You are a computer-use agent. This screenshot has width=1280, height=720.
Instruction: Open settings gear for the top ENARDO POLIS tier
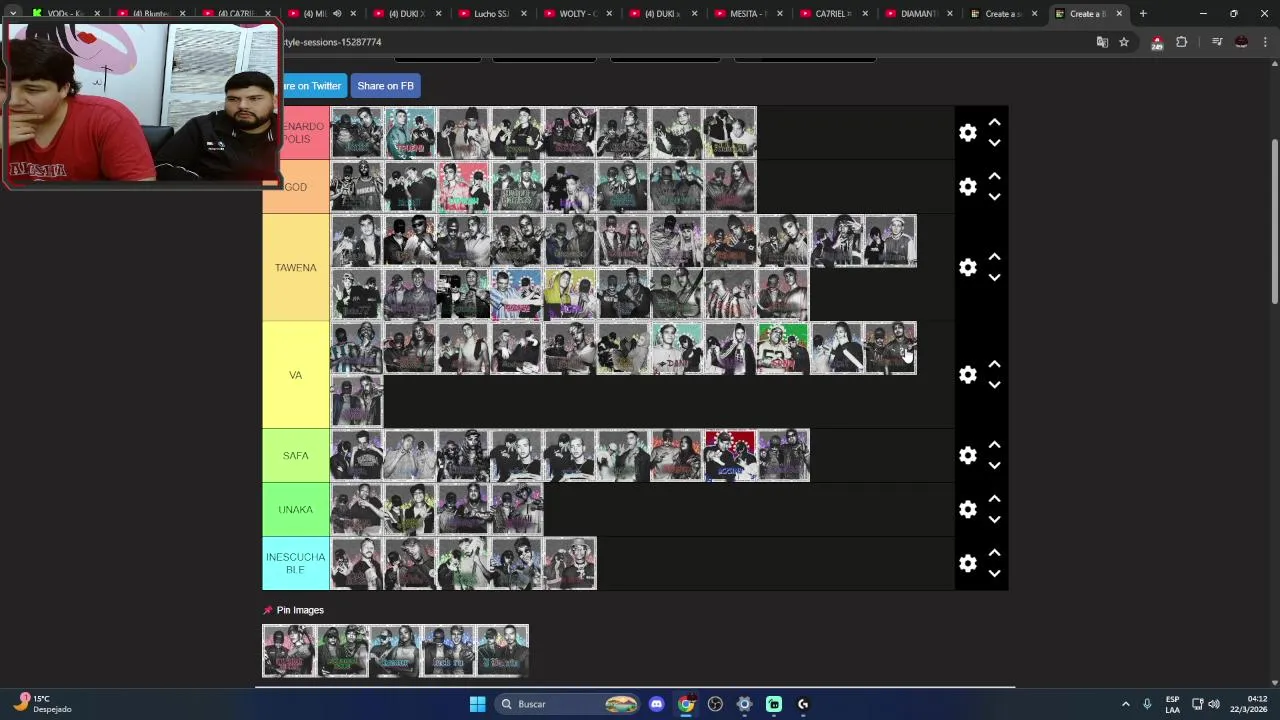pos(967,133)
